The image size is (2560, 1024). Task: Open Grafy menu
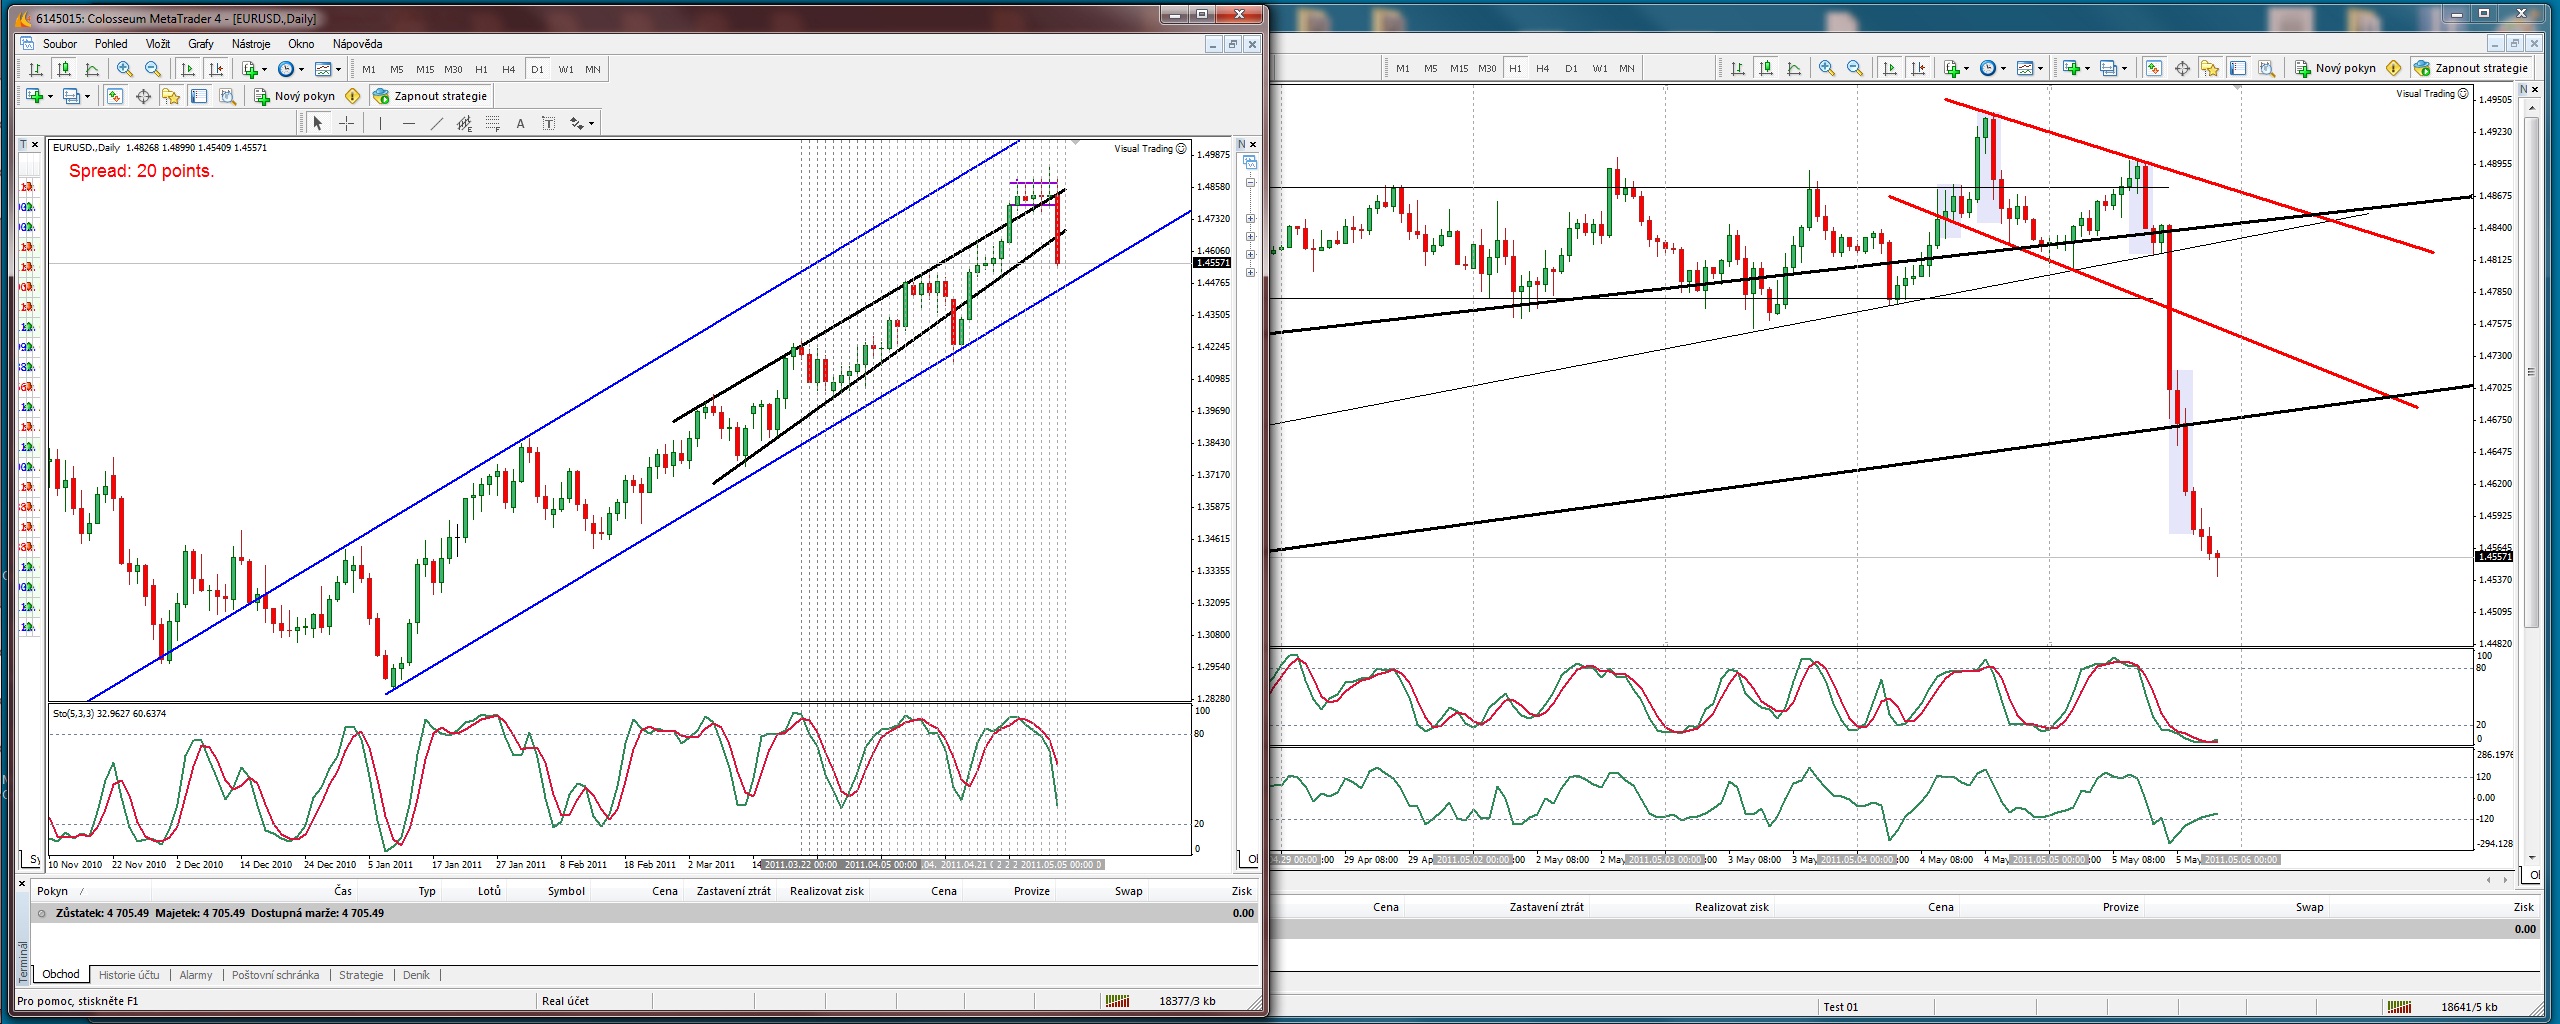pyautogui.click(x=201, y=44)
